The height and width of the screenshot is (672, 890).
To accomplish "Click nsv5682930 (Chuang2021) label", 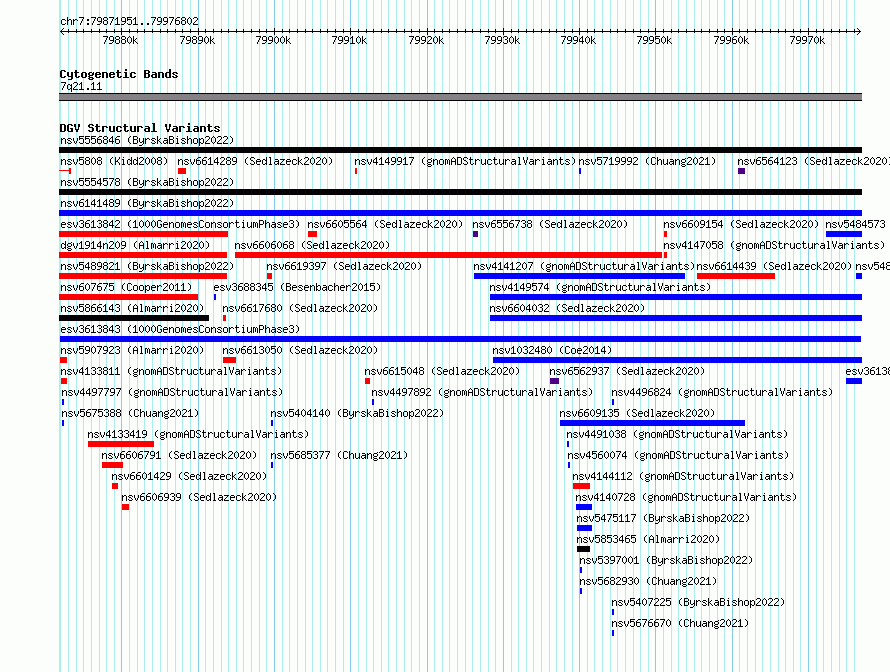I will tap(648, 581).
